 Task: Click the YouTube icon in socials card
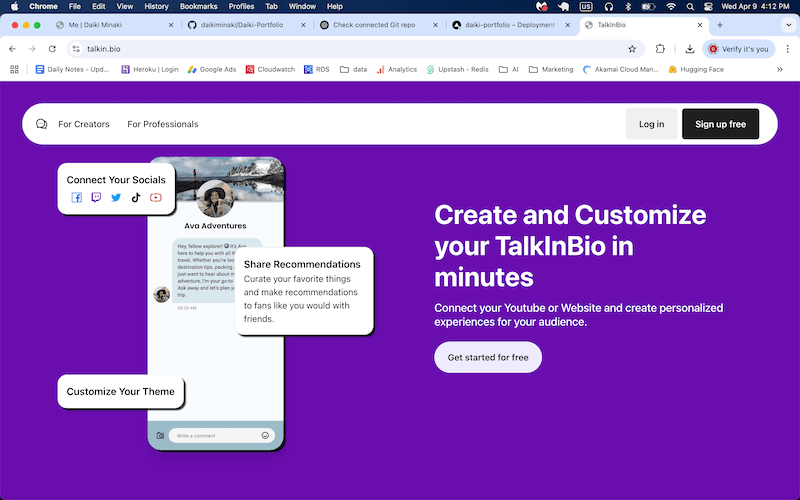(x=156, y=197)
